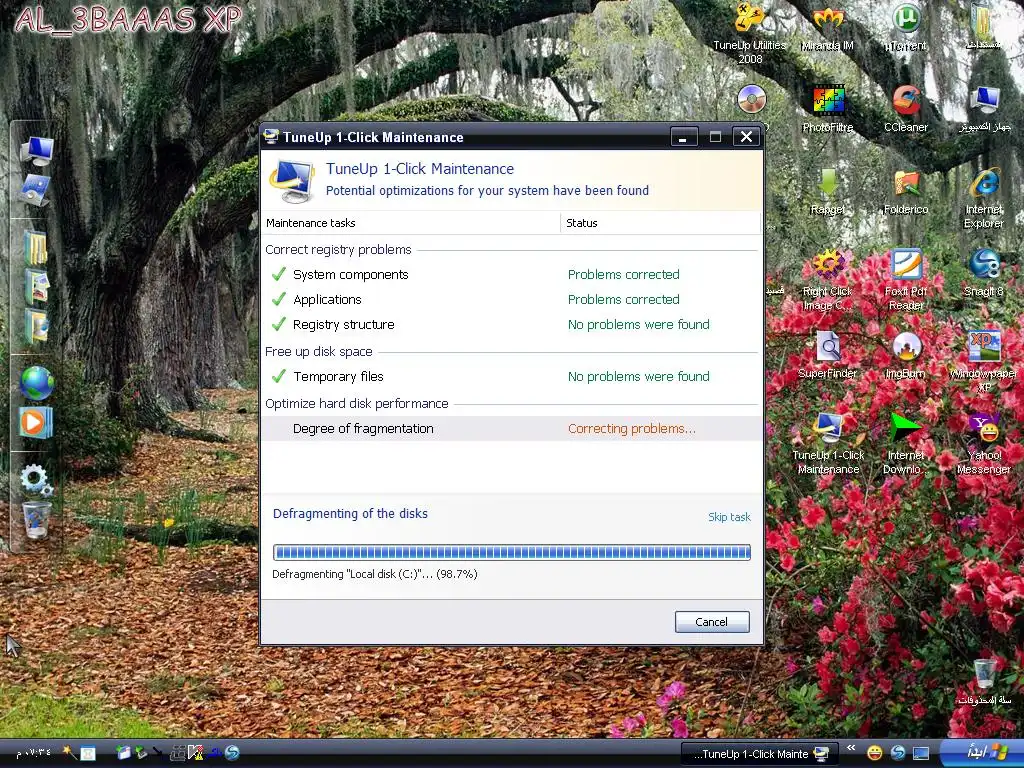This screenshot has width=1024, height=768.
Task: Select the Temporary files row
Action: 511,376
